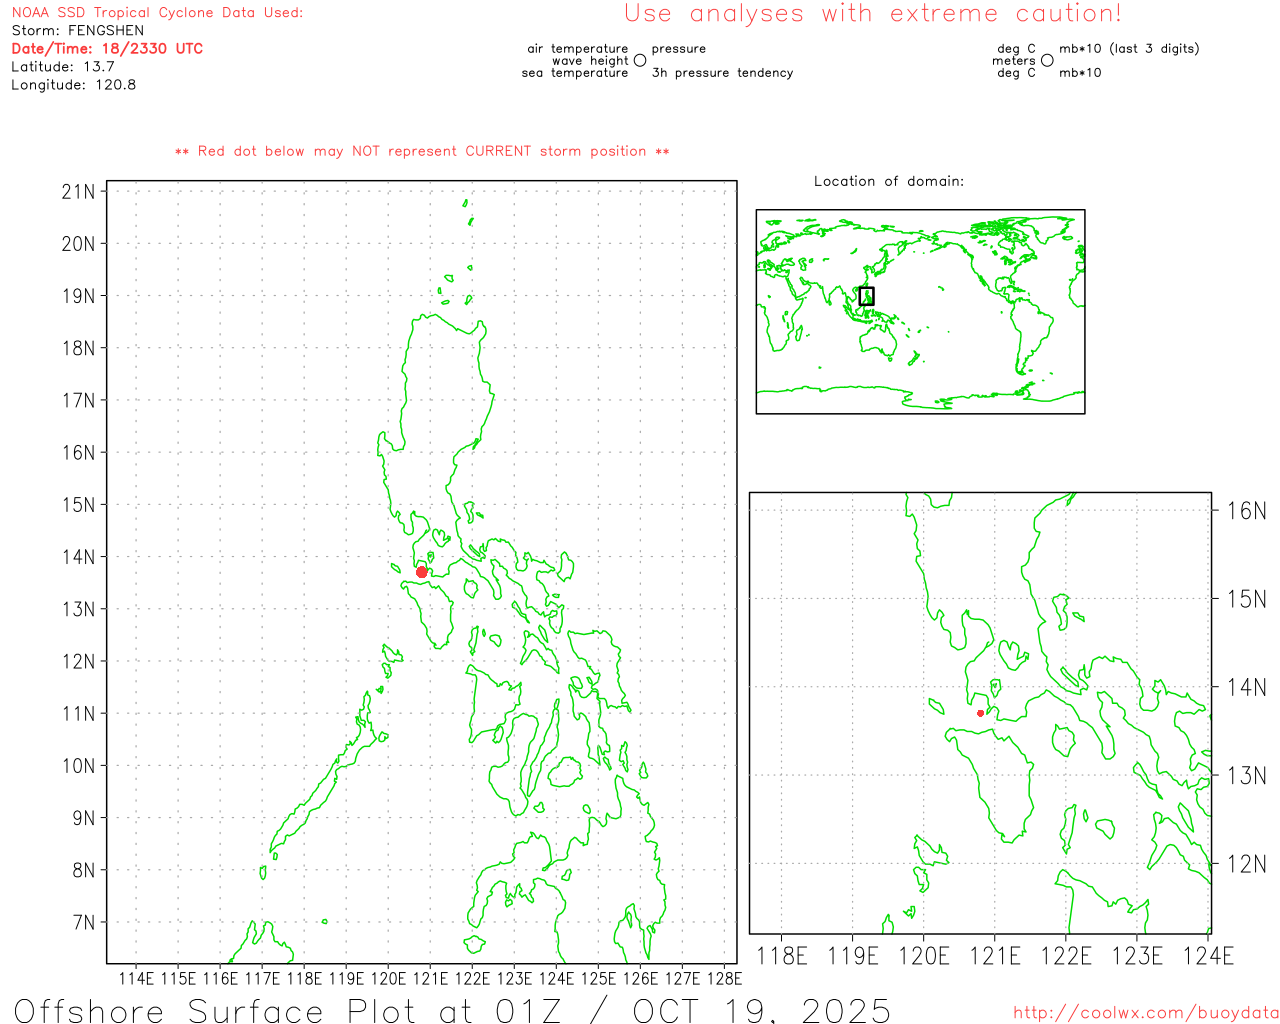Click the 12N latitude label on inset map

tap(1246, 864)
